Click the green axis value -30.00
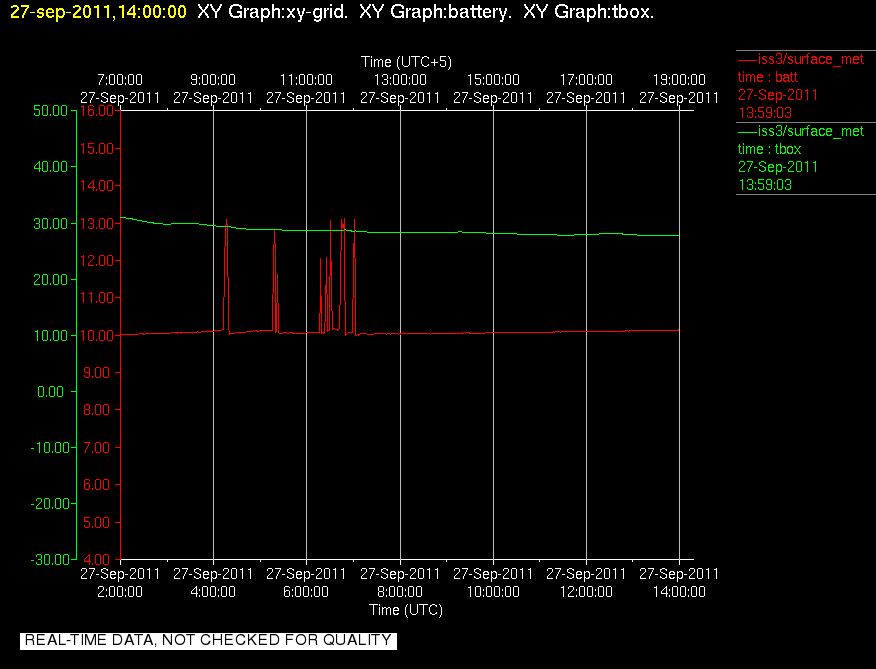The height and width of the screenshot is (669, 876). [x=50, y=559]
